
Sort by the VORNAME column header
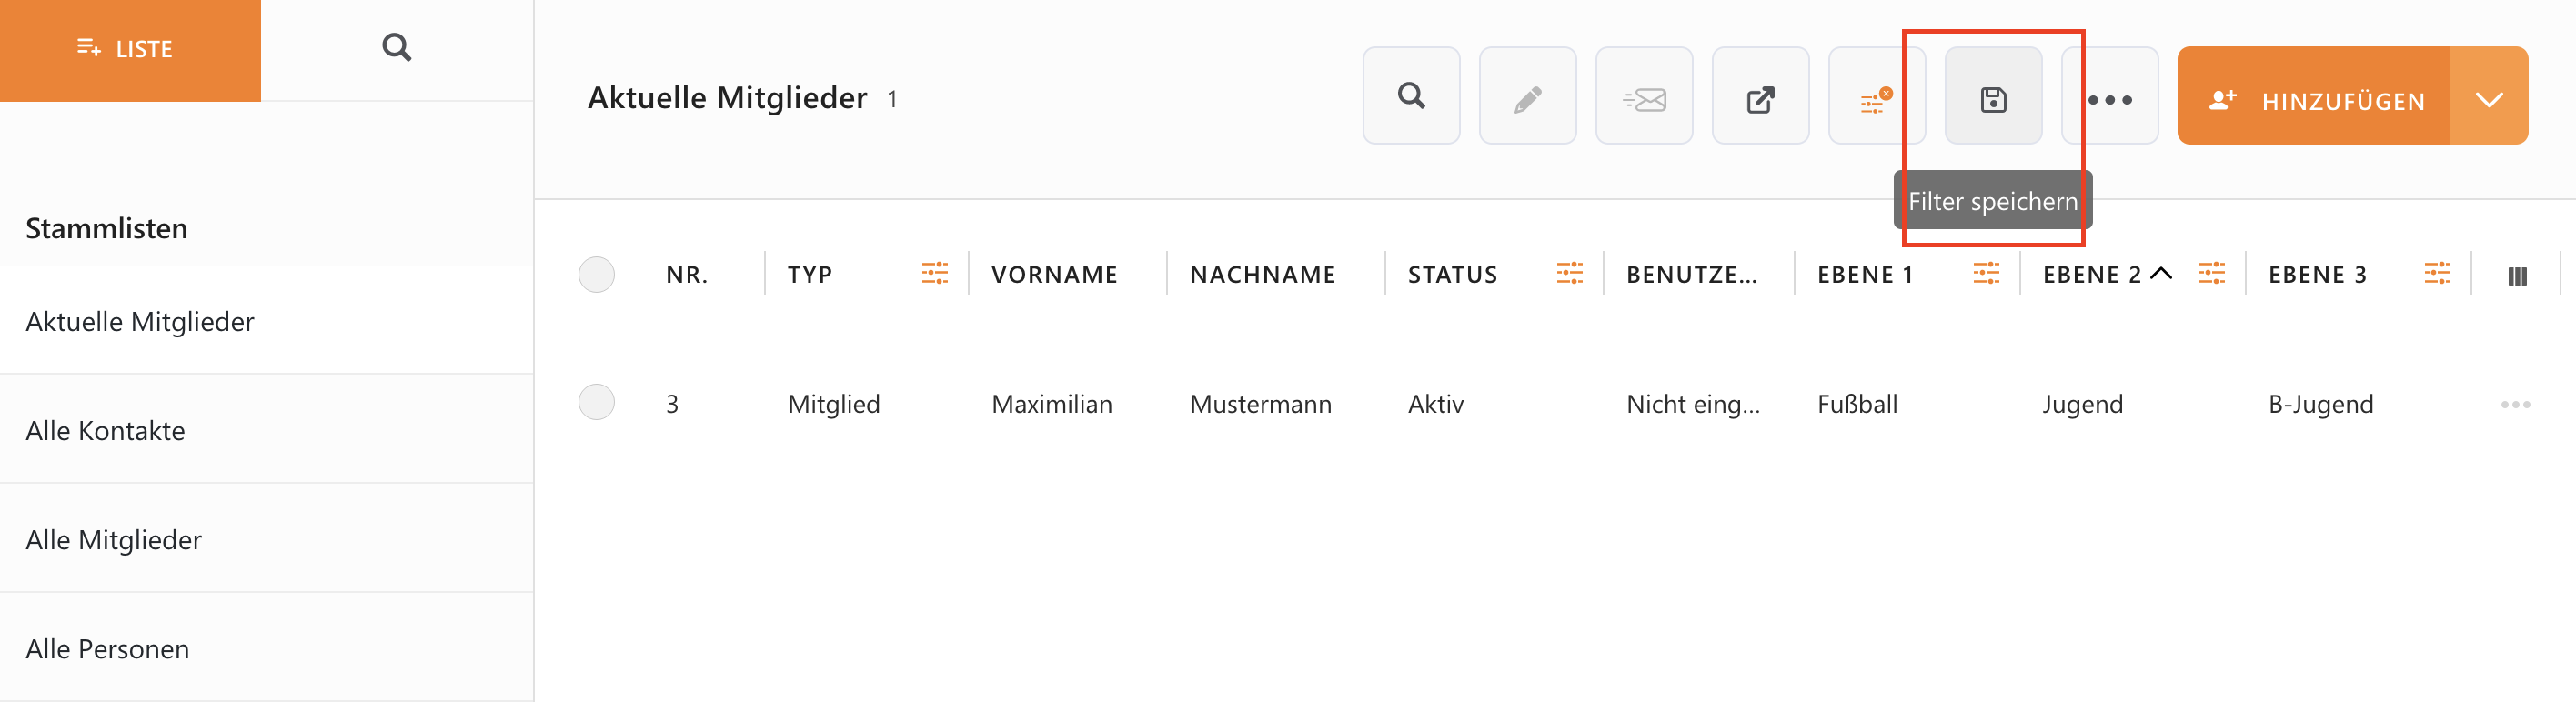tap(1054, 275)
